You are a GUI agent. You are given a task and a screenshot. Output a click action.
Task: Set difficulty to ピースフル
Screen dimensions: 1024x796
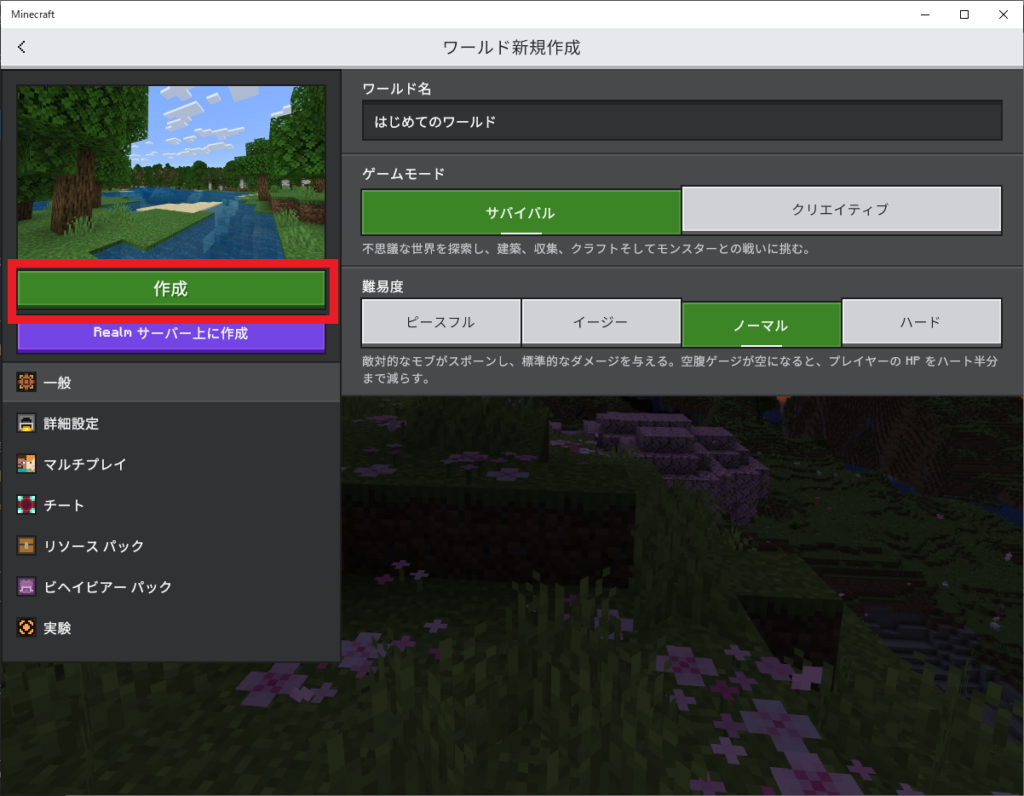(441, 322)
